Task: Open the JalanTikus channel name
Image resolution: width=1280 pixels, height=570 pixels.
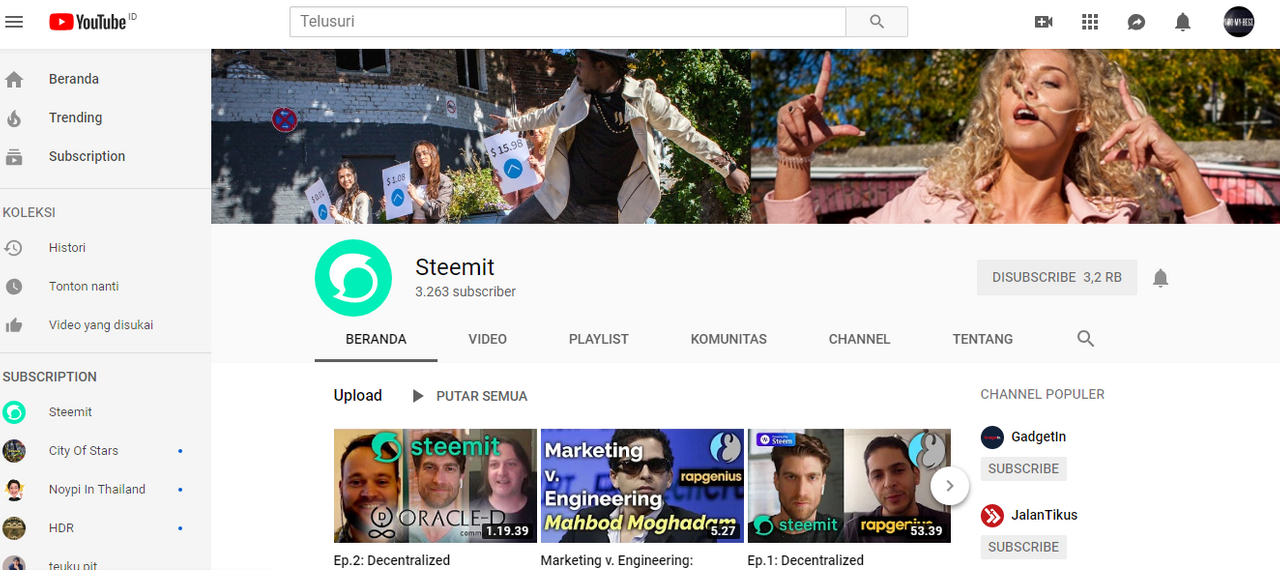Action: [x=1045, y=515]
